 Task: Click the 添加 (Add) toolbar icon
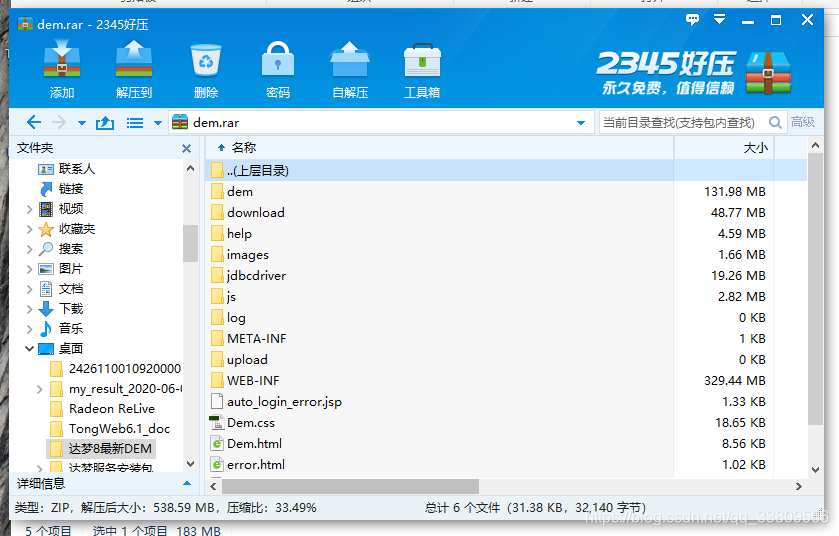62,60
